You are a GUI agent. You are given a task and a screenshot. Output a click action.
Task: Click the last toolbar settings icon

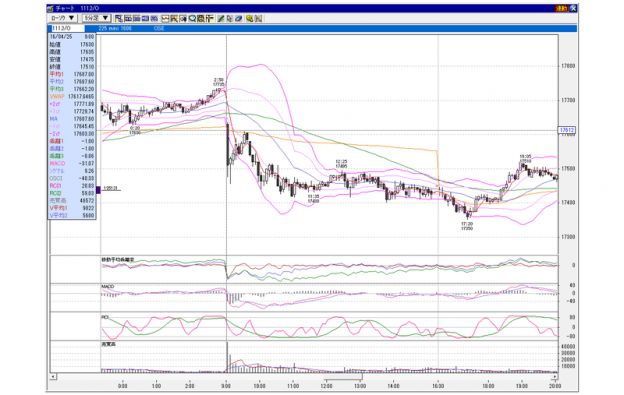(x=258, y=18)
